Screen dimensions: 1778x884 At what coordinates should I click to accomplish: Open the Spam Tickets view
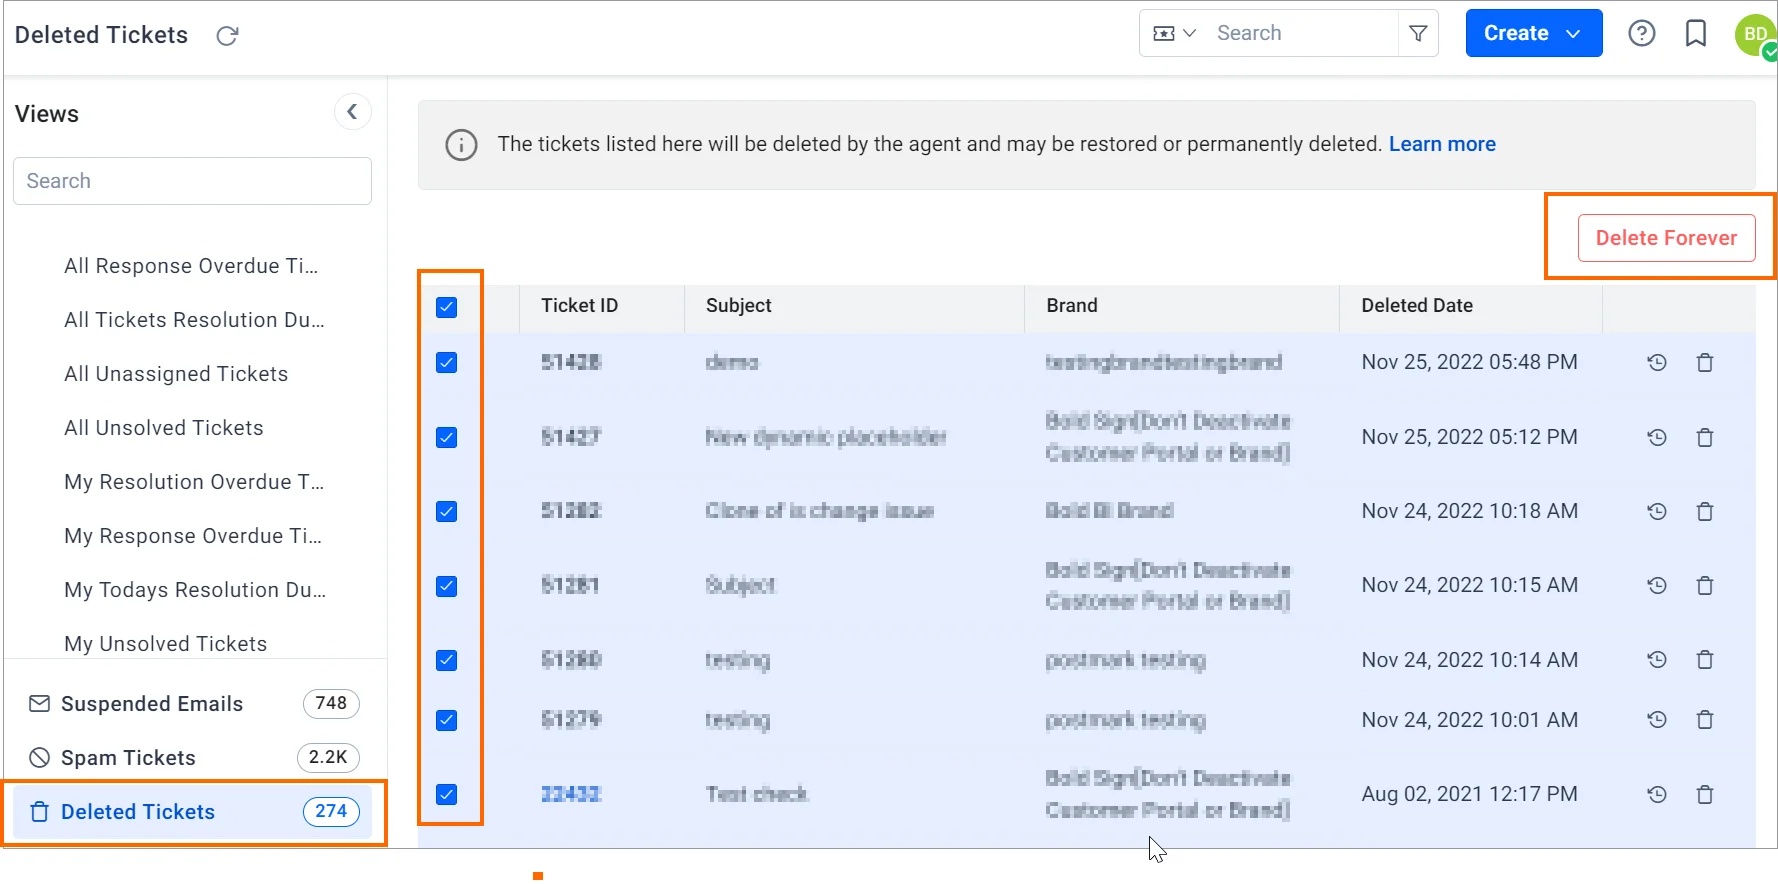tap(128, 758)
